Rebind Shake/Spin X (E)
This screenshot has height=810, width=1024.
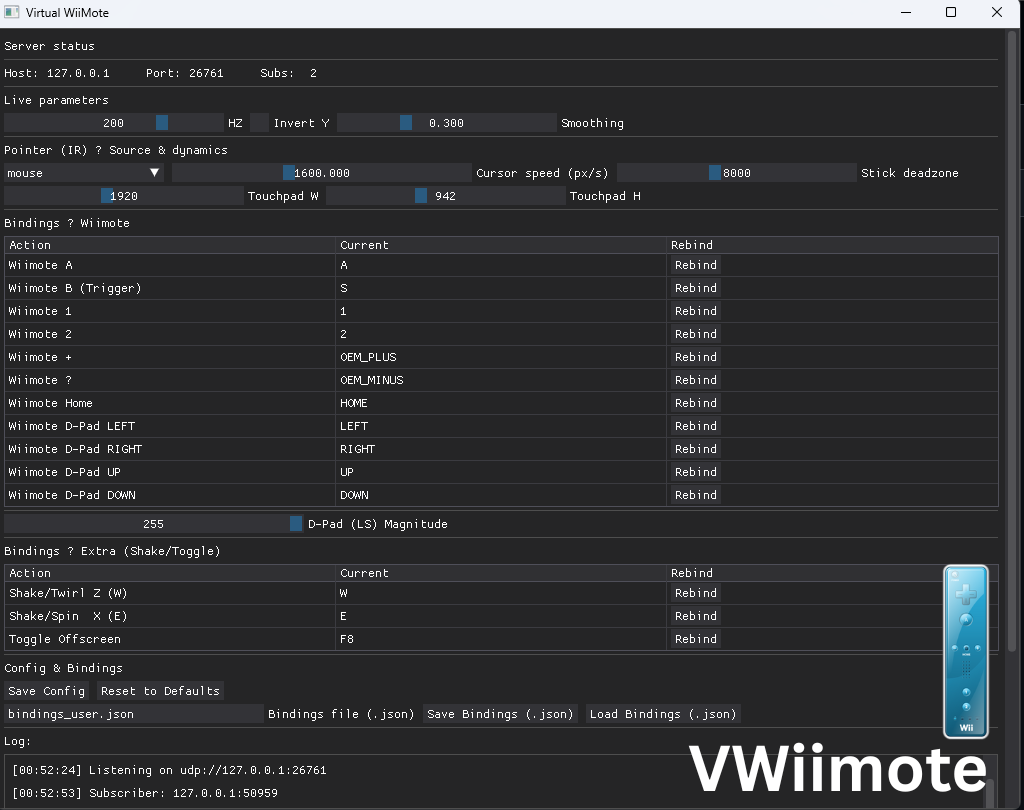(x=696, y=616)
